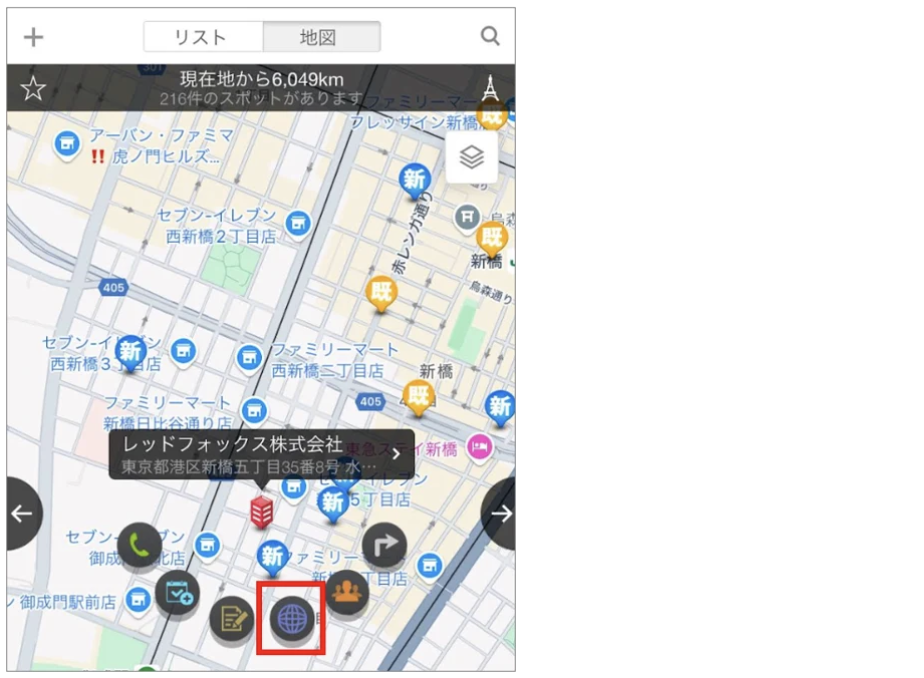Screen dimensions: 924x678
Task: Tap the セブン-イレブン 西新橋2丁目店 store marker
Action: coord(298,223)
